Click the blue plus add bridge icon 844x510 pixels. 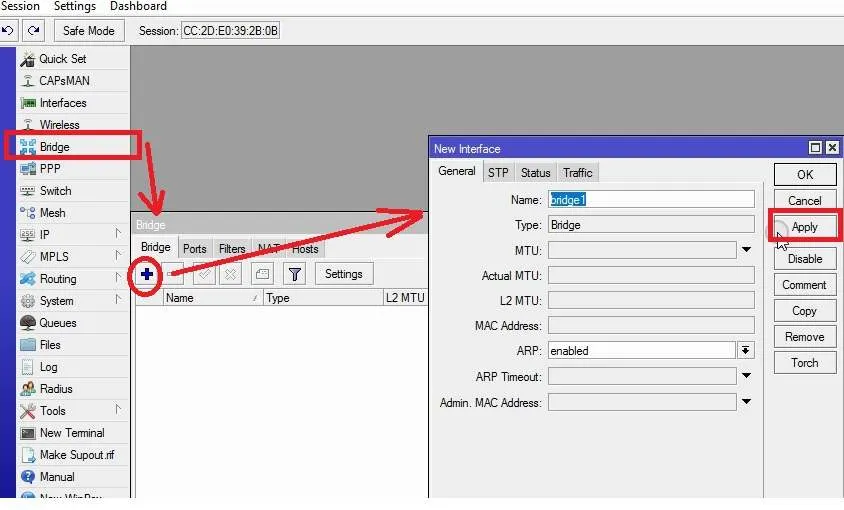(147, 273)
